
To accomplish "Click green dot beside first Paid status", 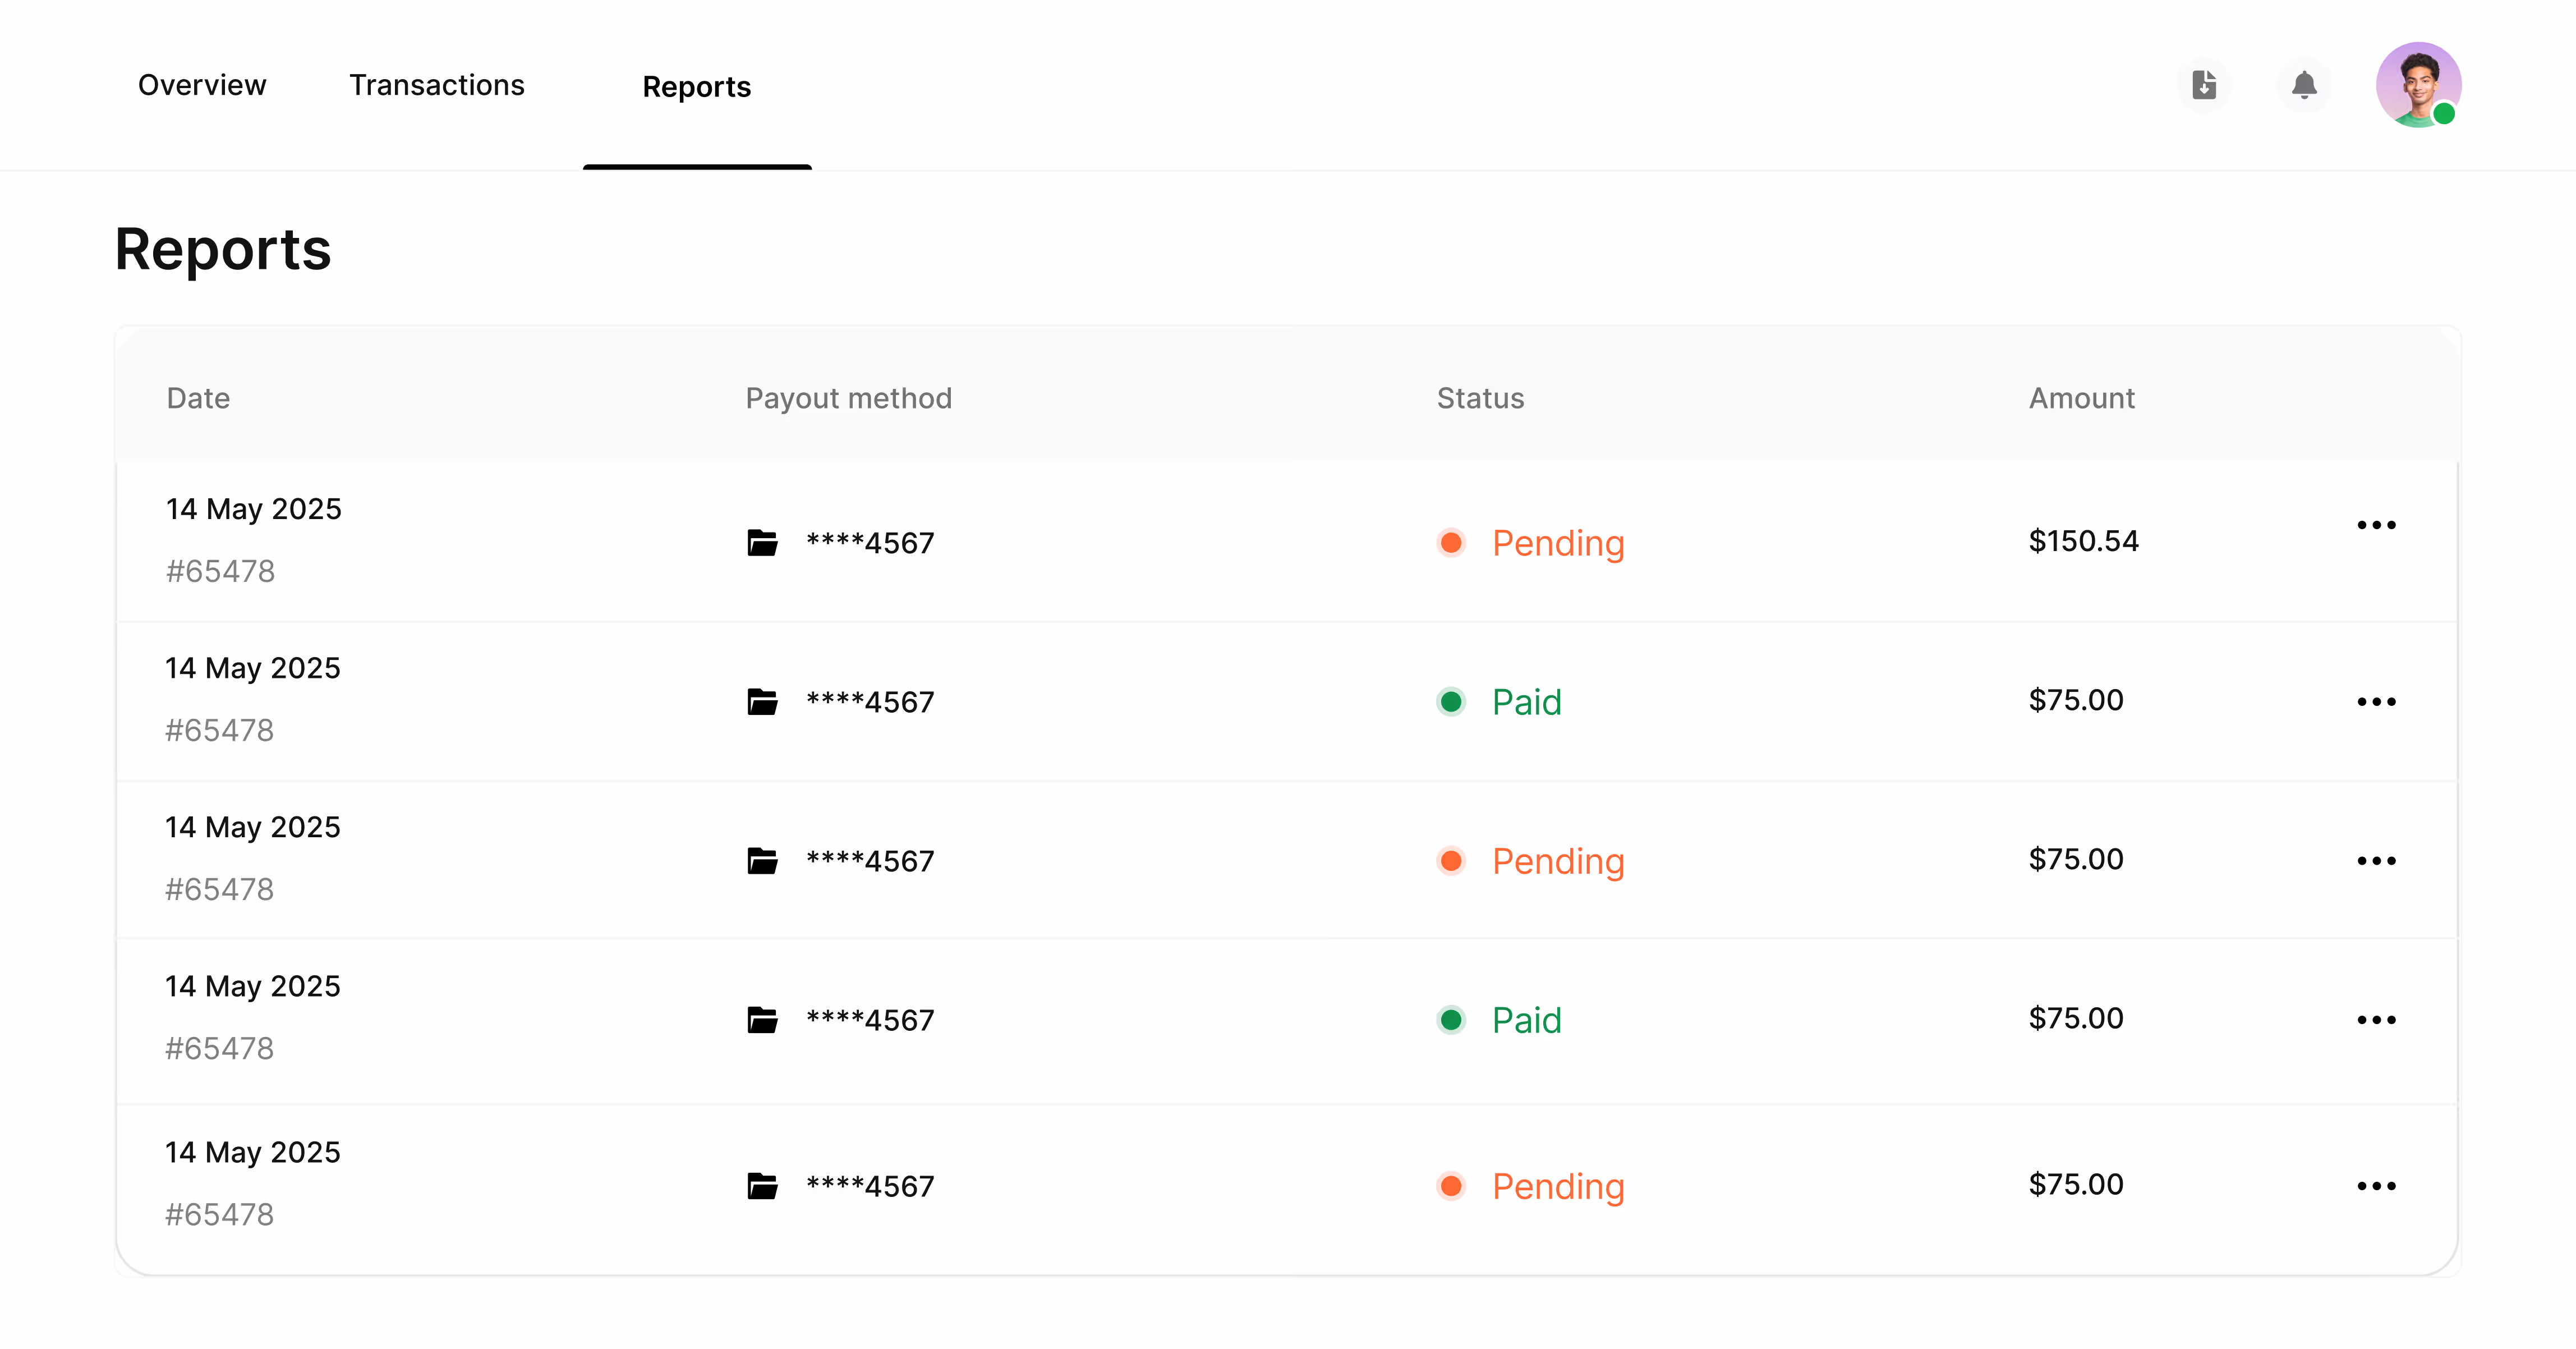I will 1451,702.
